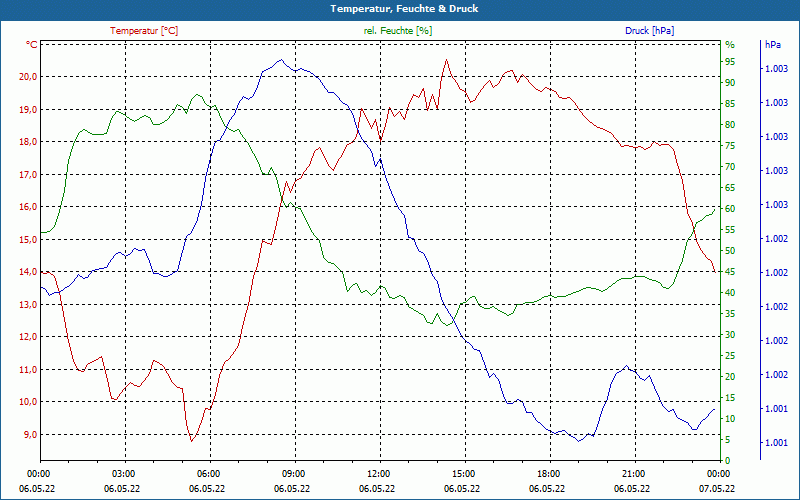Click the '75' value on humidity axis
Viewport: 800px width, 500px height.
(x=730, y=146)
